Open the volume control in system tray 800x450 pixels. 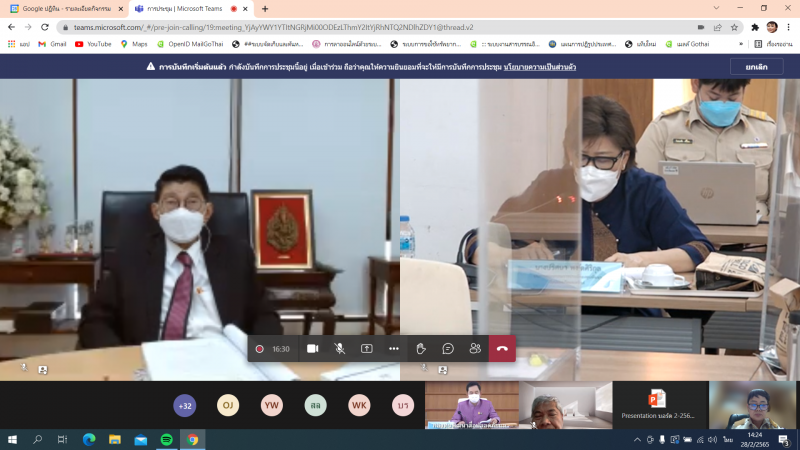(713, 439)
